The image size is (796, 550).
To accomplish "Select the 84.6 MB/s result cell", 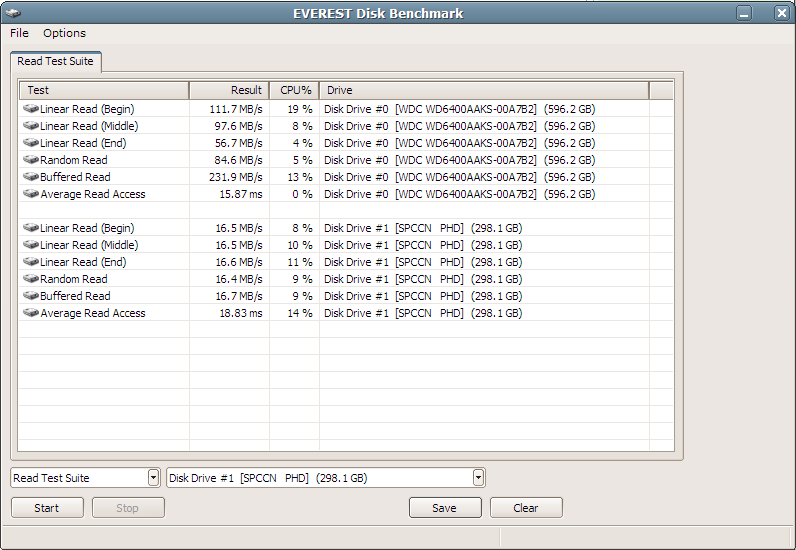I will pos(239,160).
